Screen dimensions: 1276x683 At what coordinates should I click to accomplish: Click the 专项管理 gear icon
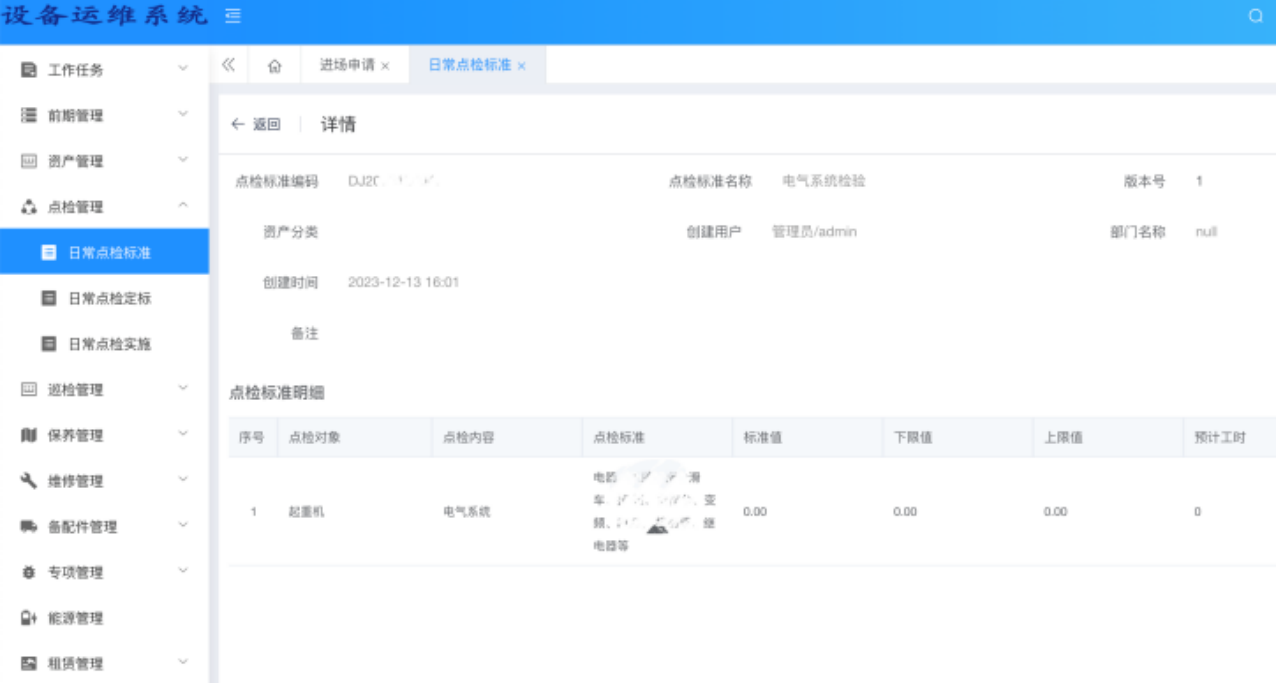(29, 573)
